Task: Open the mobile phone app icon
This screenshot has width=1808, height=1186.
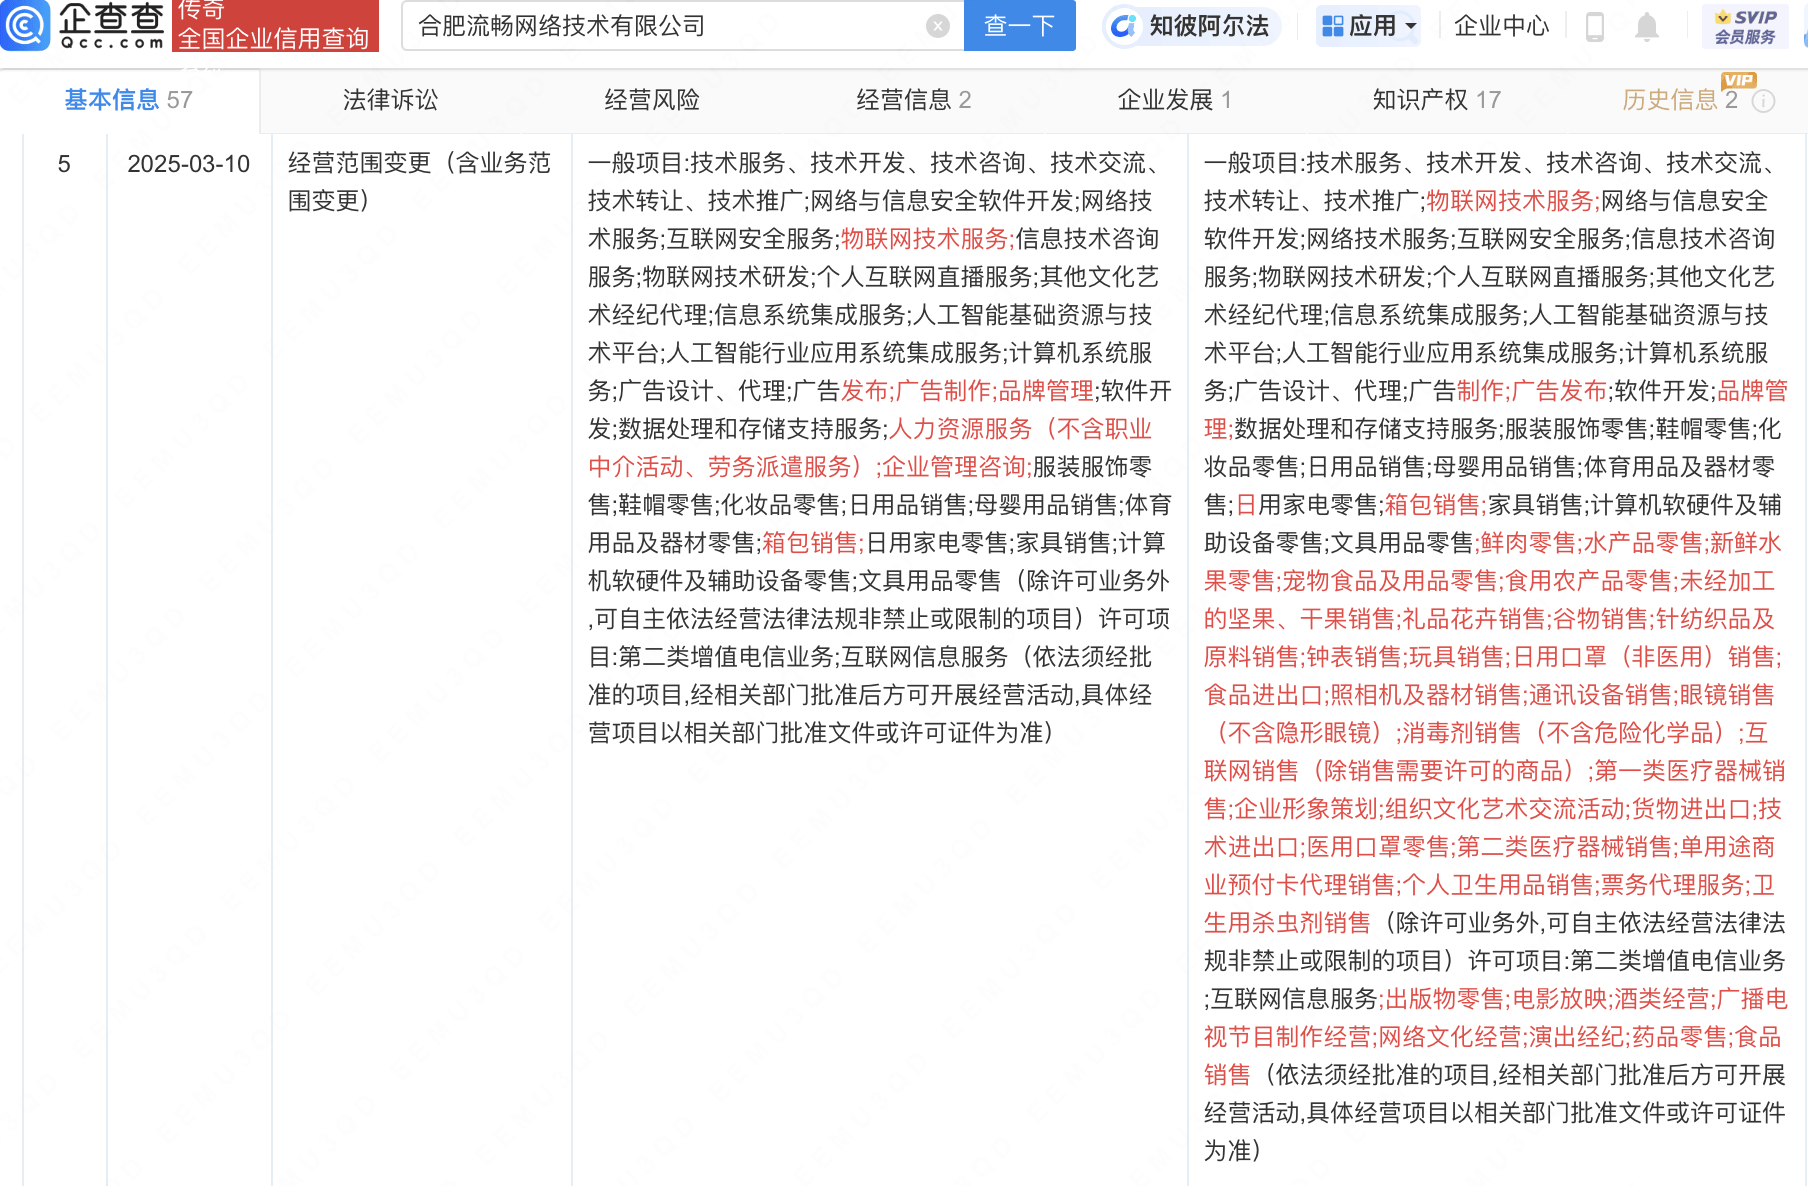Action: tap(1595, 26)
